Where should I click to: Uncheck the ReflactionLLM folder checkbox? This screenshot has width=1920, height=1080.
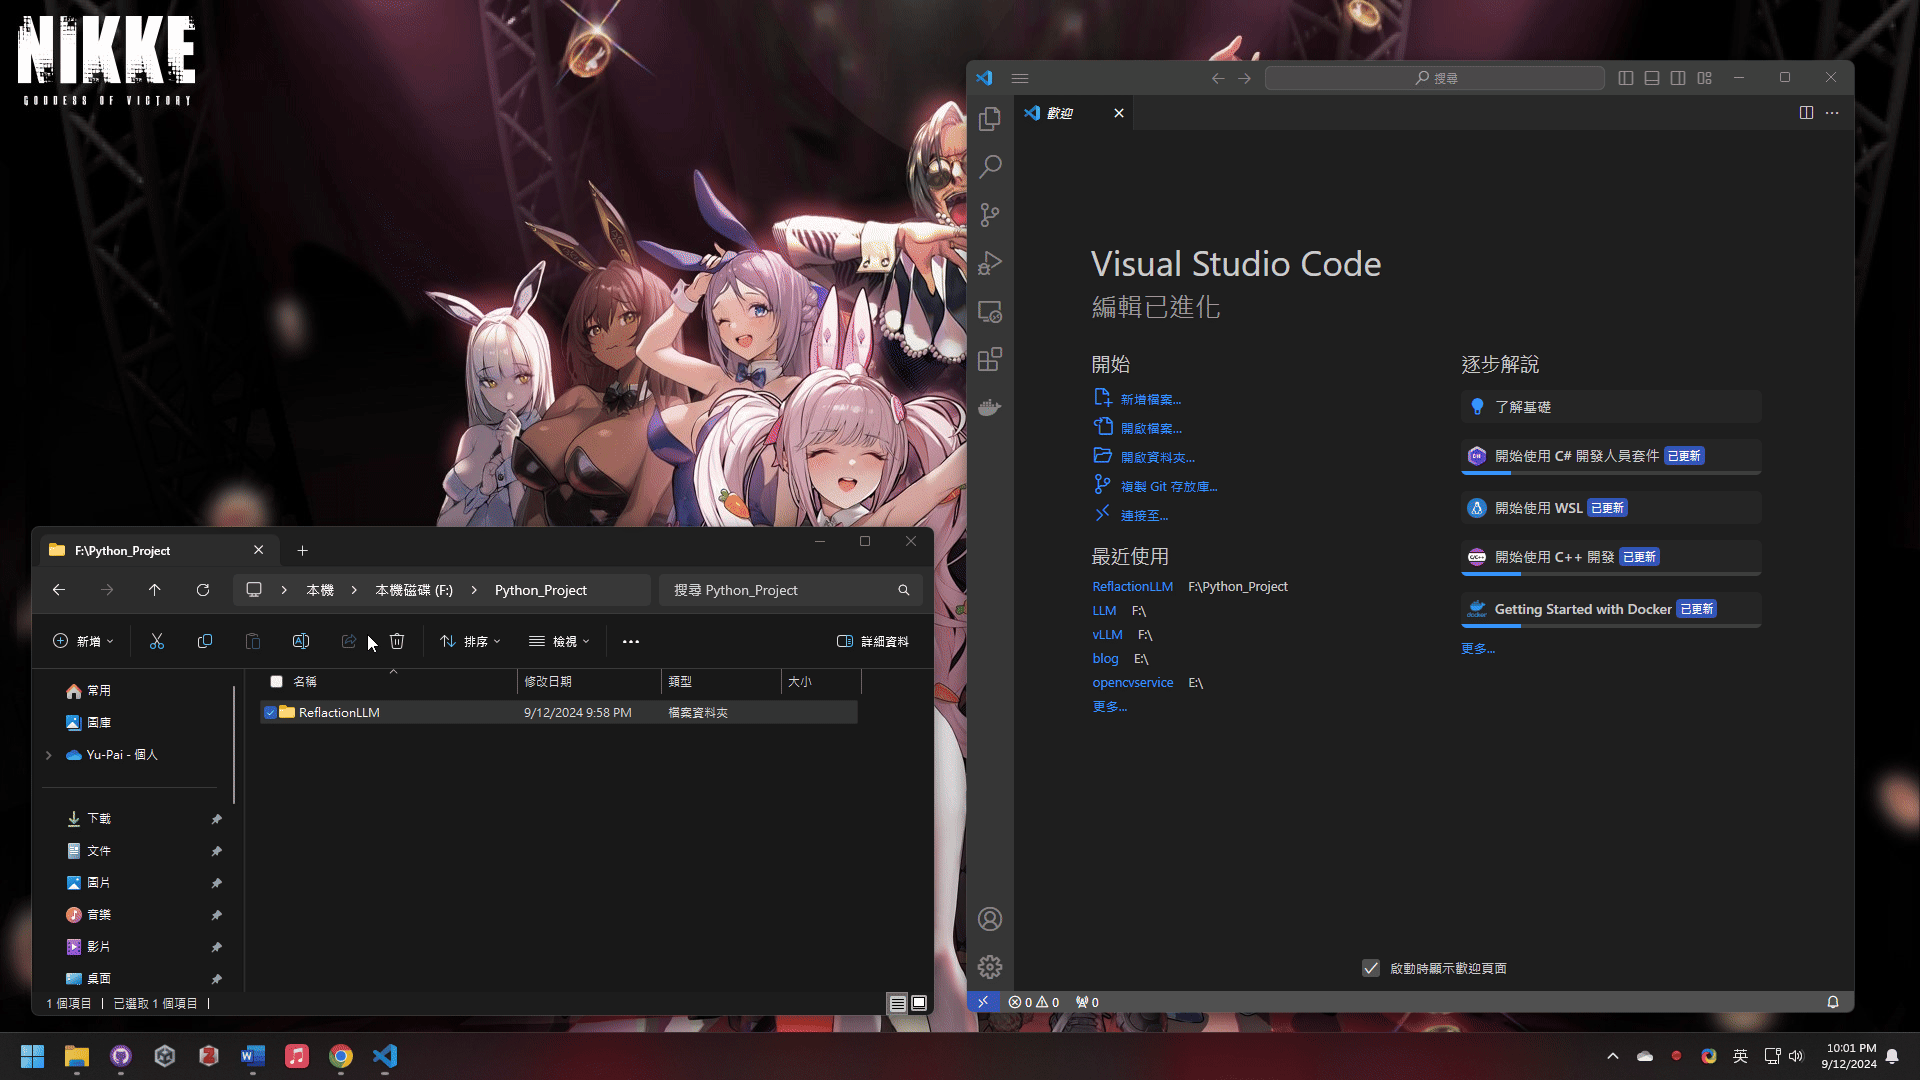coord(270,713)
